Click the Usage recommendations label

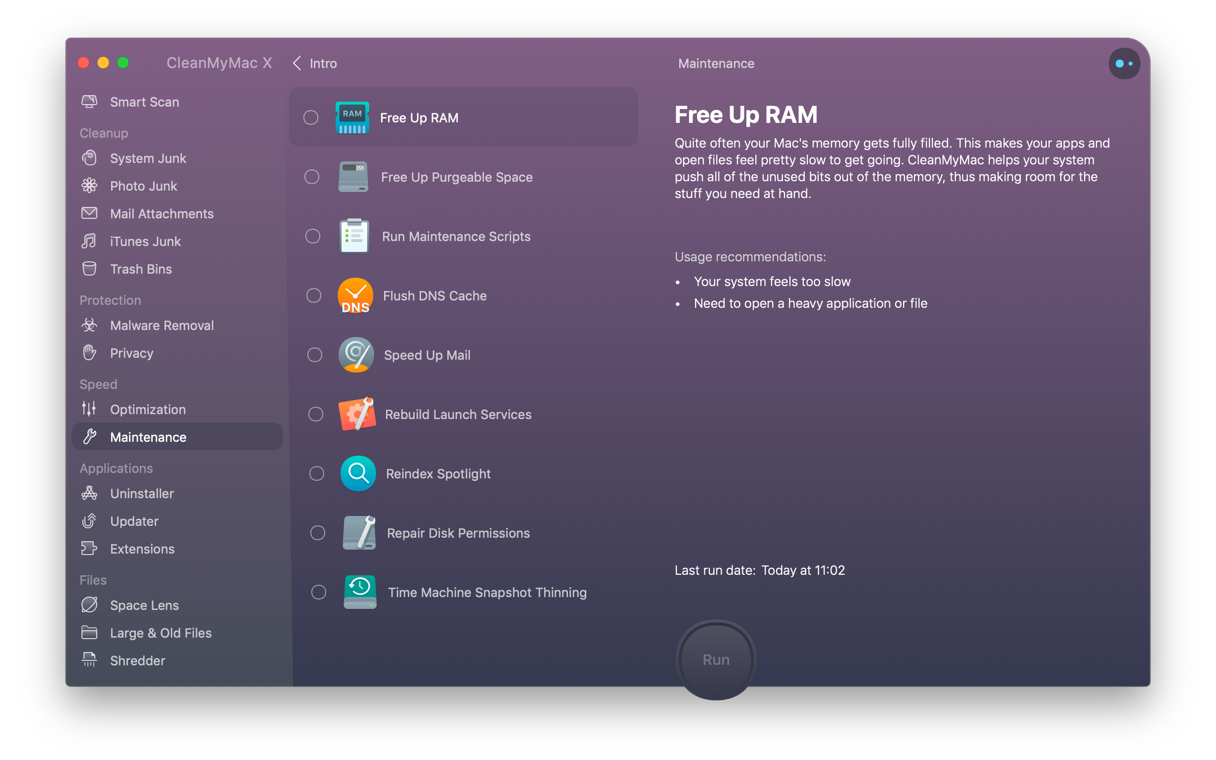[x=750, y=257]
